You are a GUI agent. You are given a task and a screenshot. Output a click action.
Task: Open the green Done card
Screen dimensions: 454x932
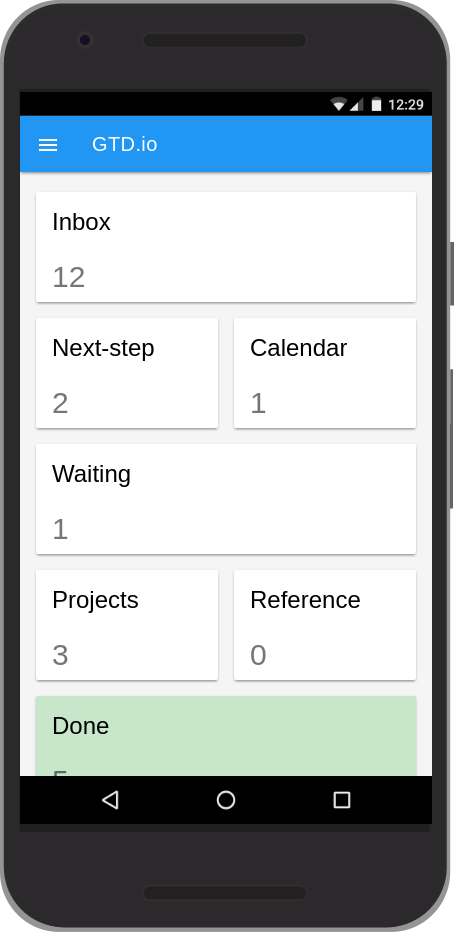pyautogui.click(x=226, y=736)
